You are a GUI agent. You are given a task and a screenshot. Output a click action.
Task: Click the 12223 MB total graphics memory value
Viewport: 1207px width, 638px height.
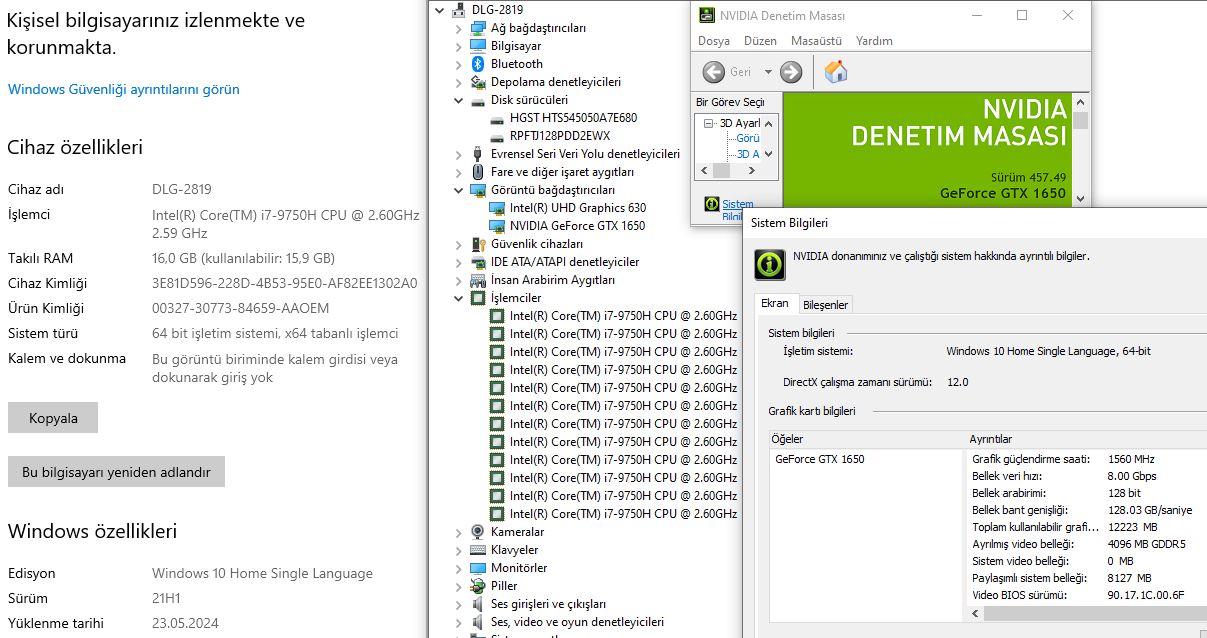[x=1132, y=527]
